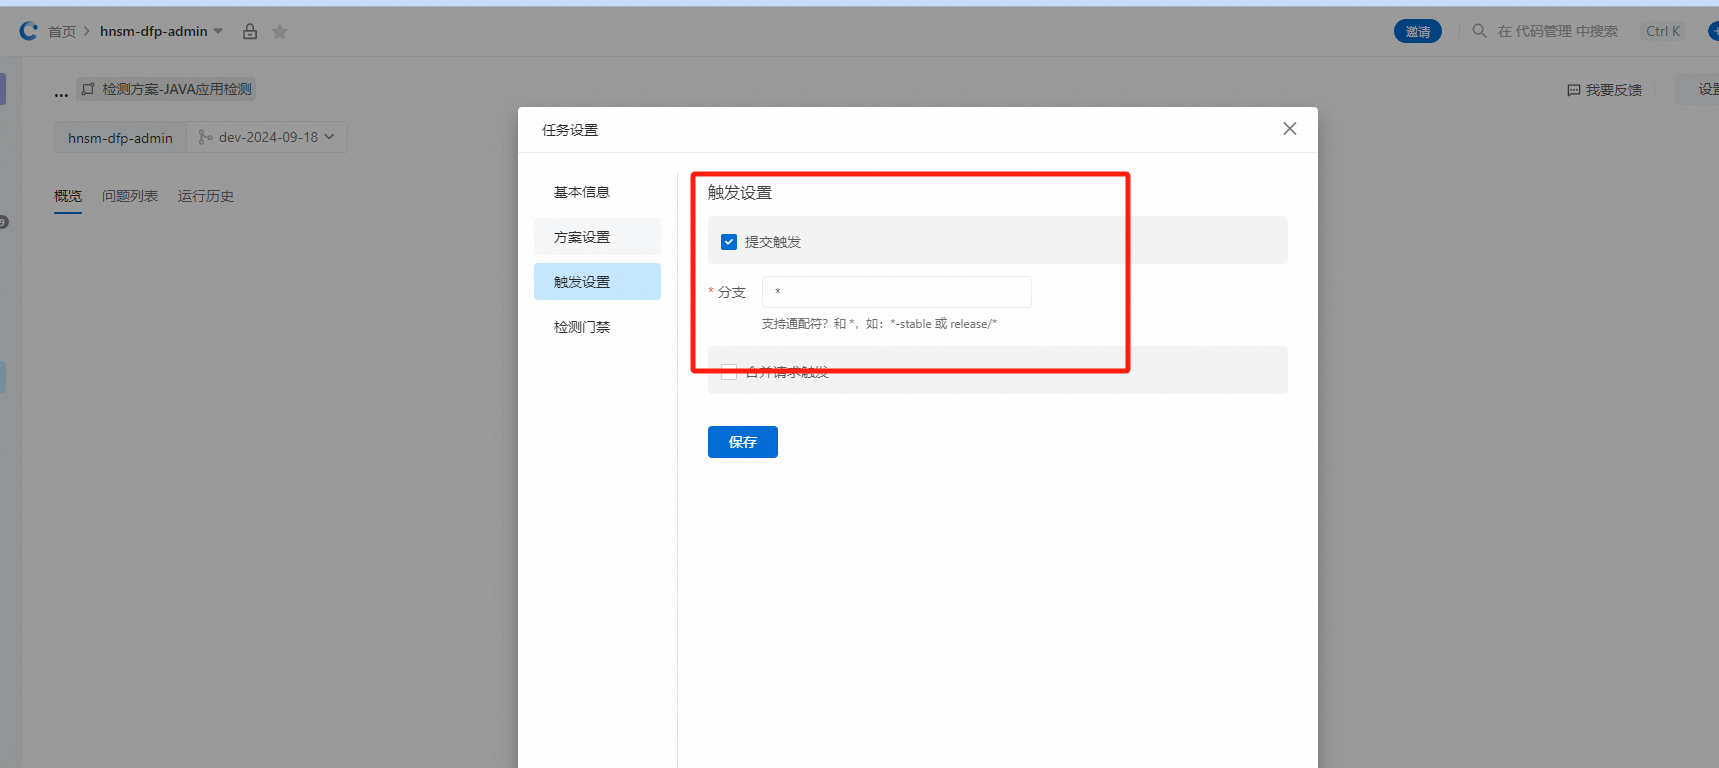Enable the 合并请求触发 checkbox

point(729,372)
